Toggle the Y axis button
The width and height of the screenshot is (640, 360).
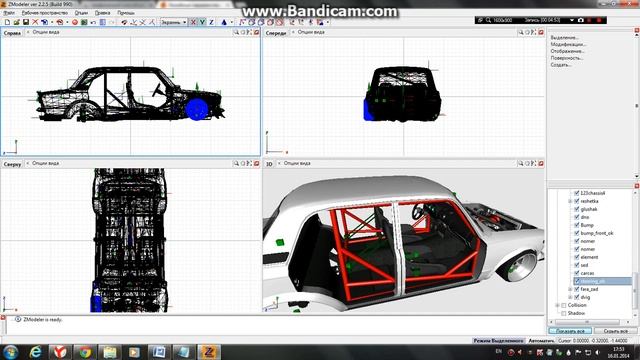[202, 22]
